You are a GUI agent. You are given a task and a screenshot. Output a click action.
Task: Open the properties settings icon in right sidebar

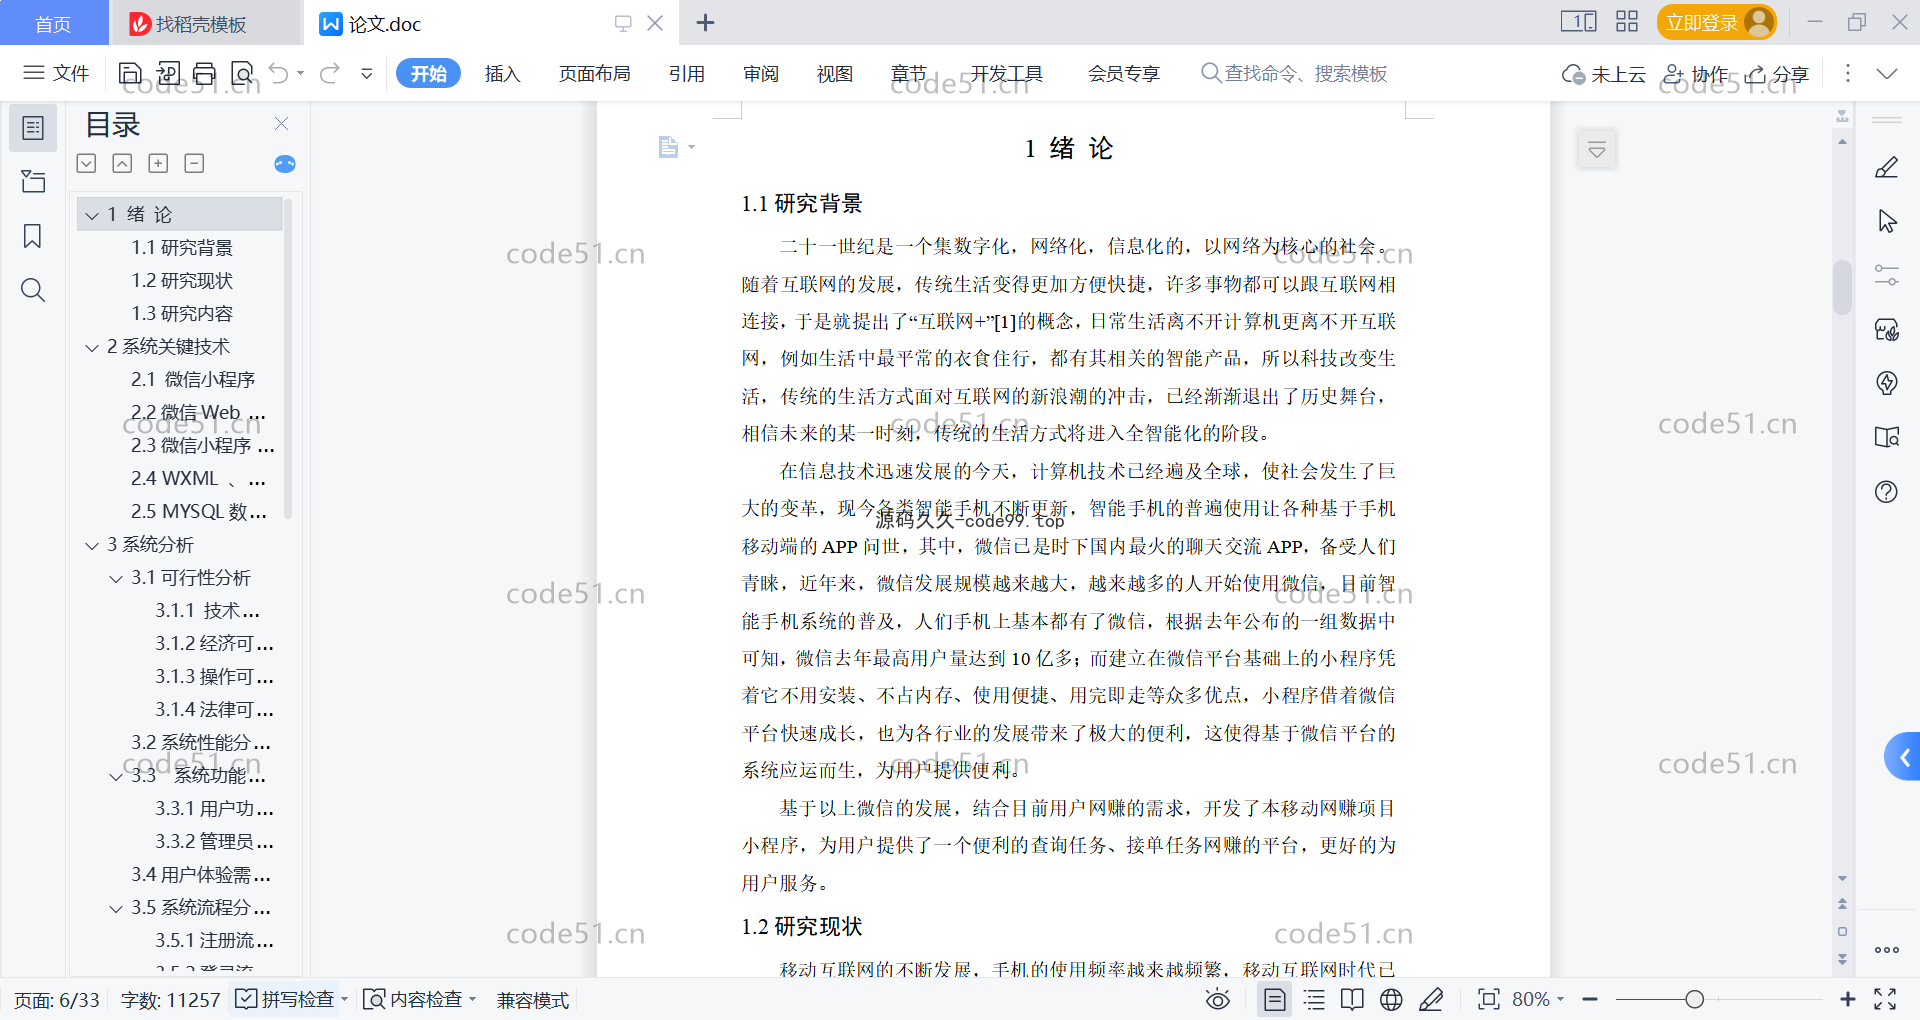[1886, 275]
